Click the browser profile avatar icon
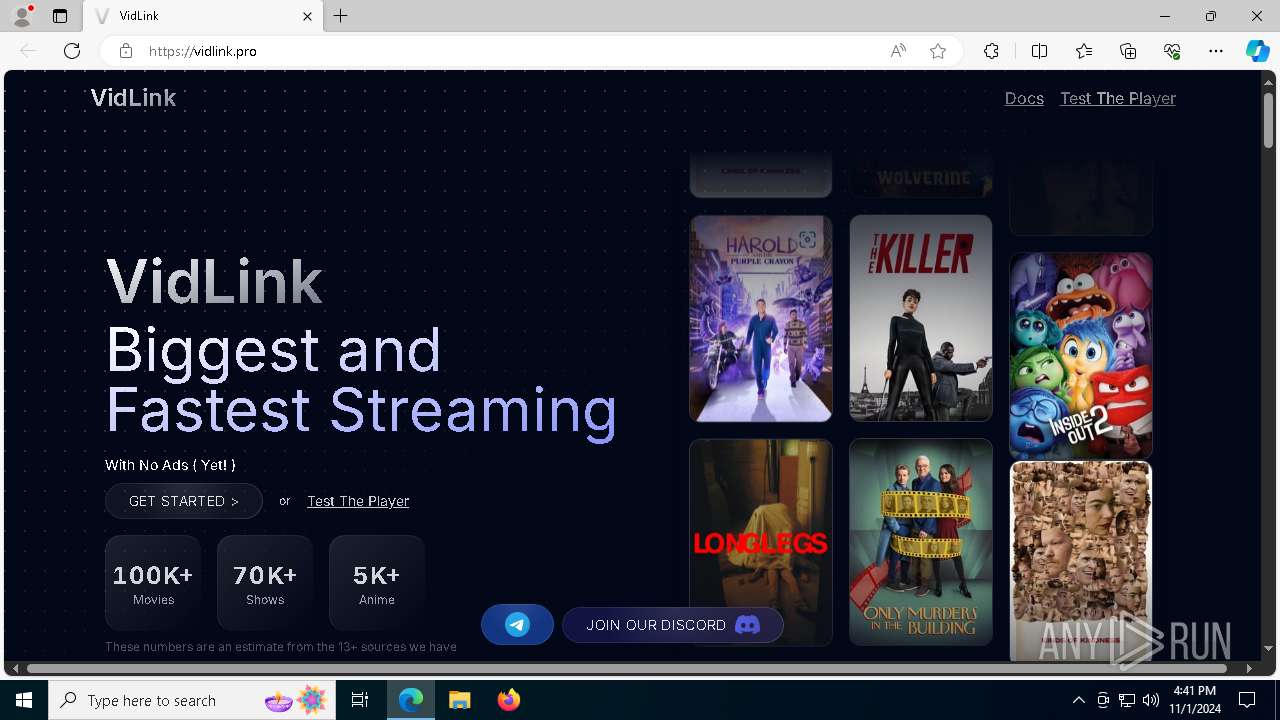The width and height of the screenshot is (1280, 720). click(22, 16)
